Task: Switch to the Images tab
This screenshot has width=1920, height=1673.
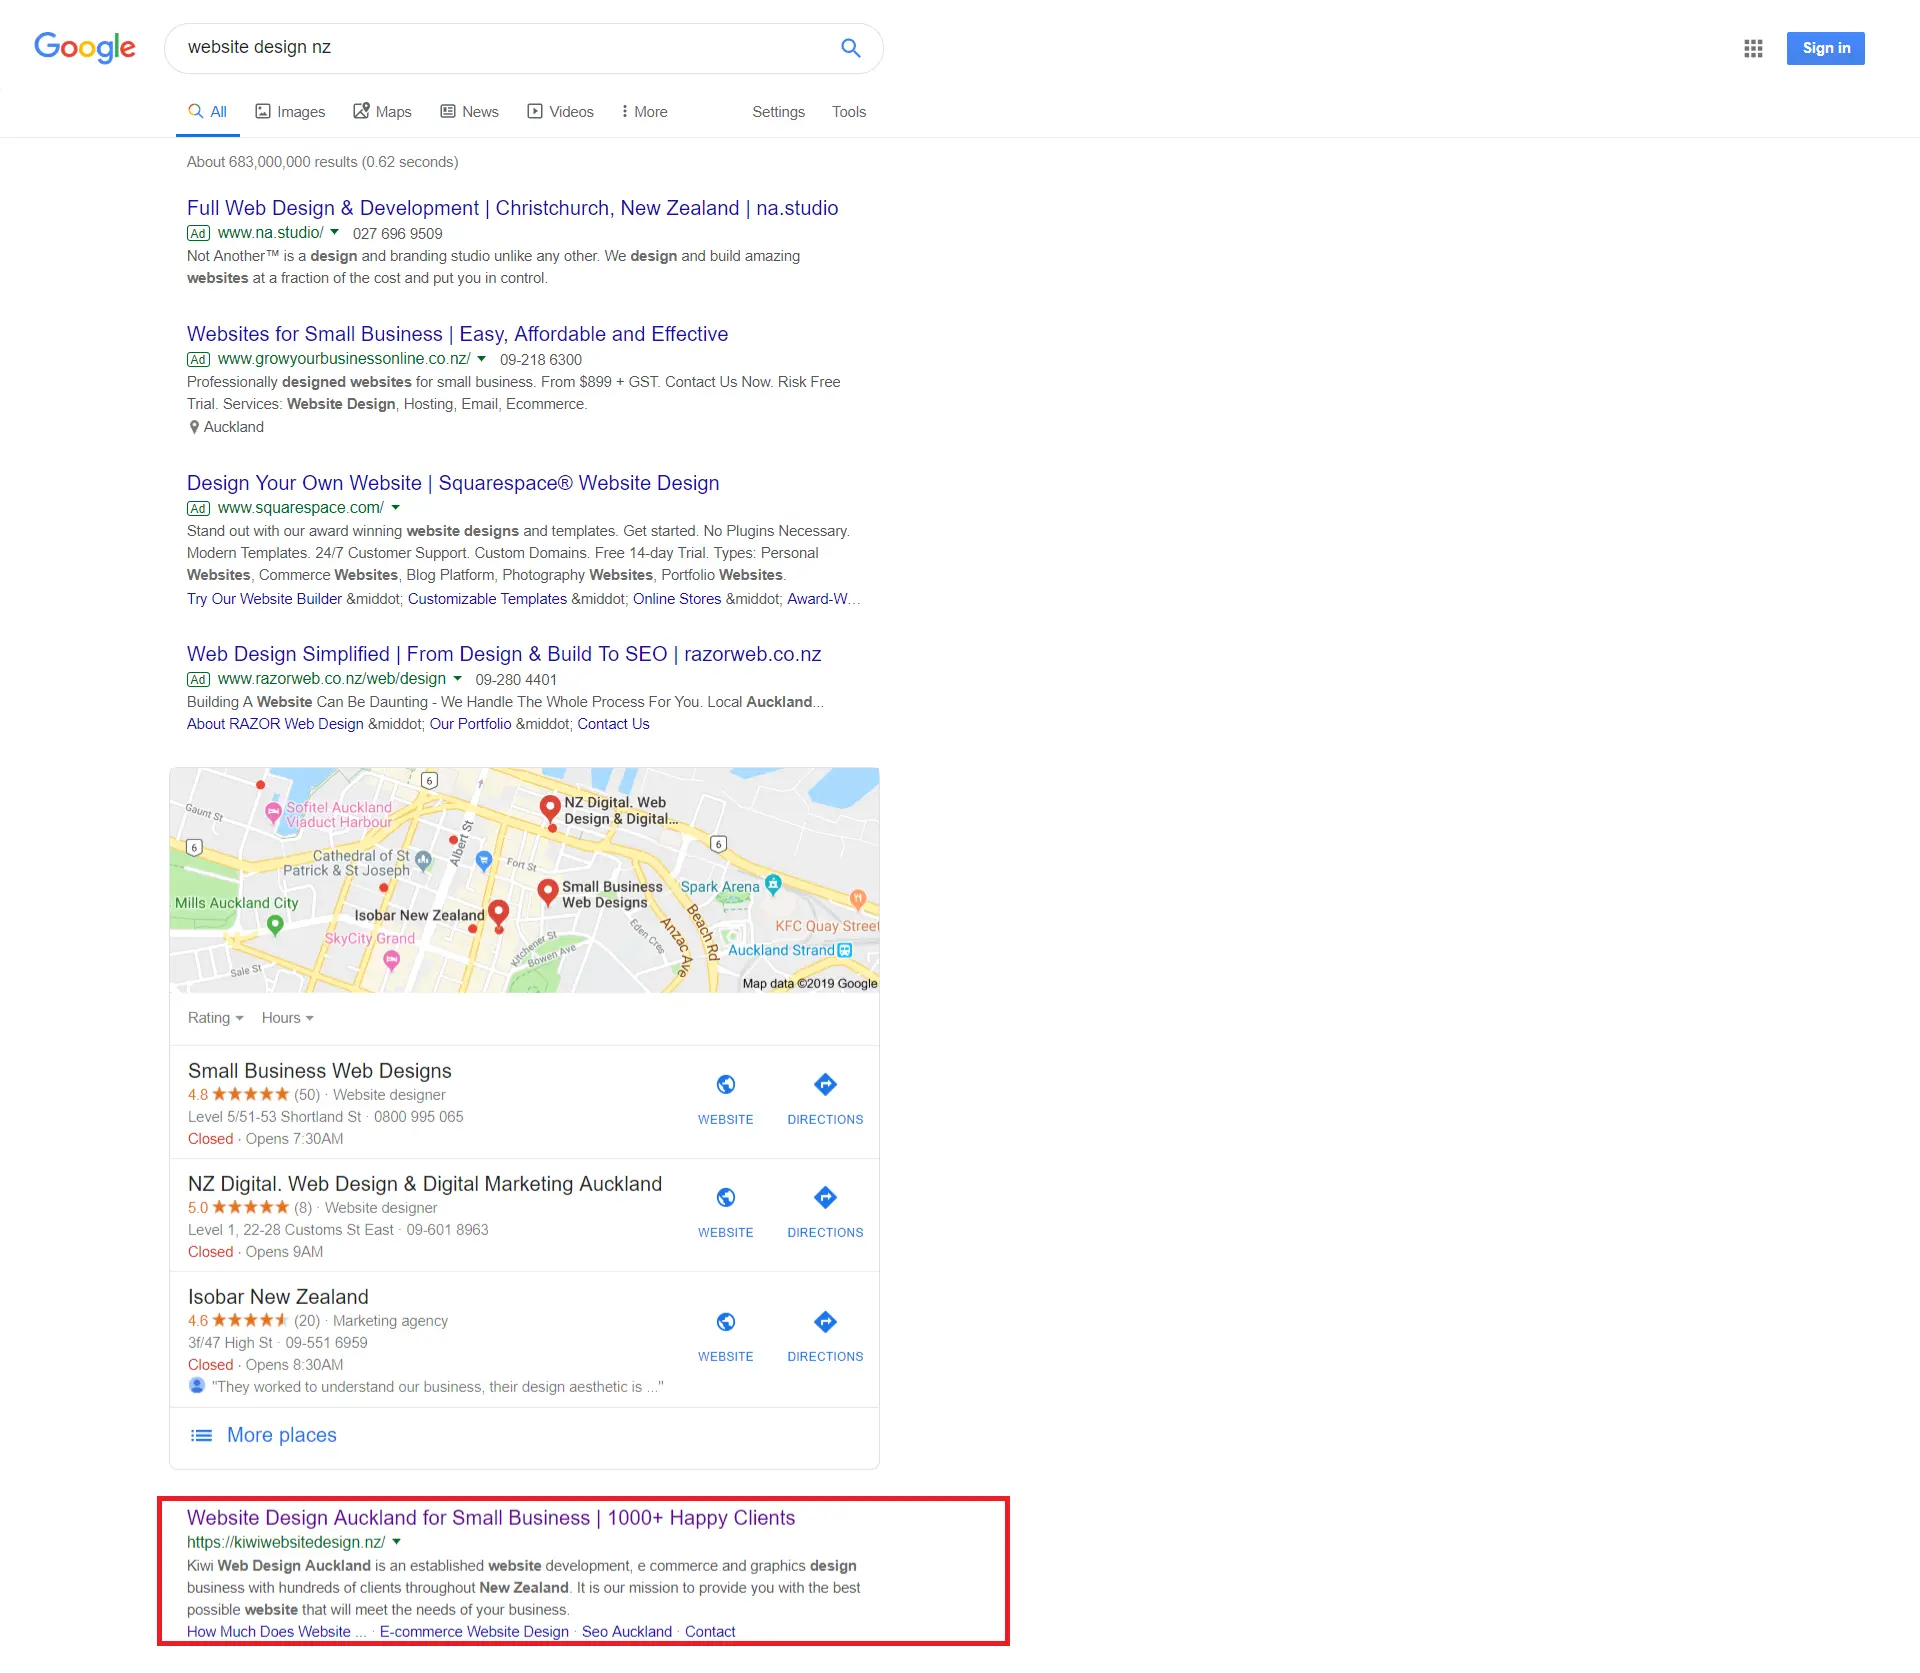Action: [x=290, y=112]
